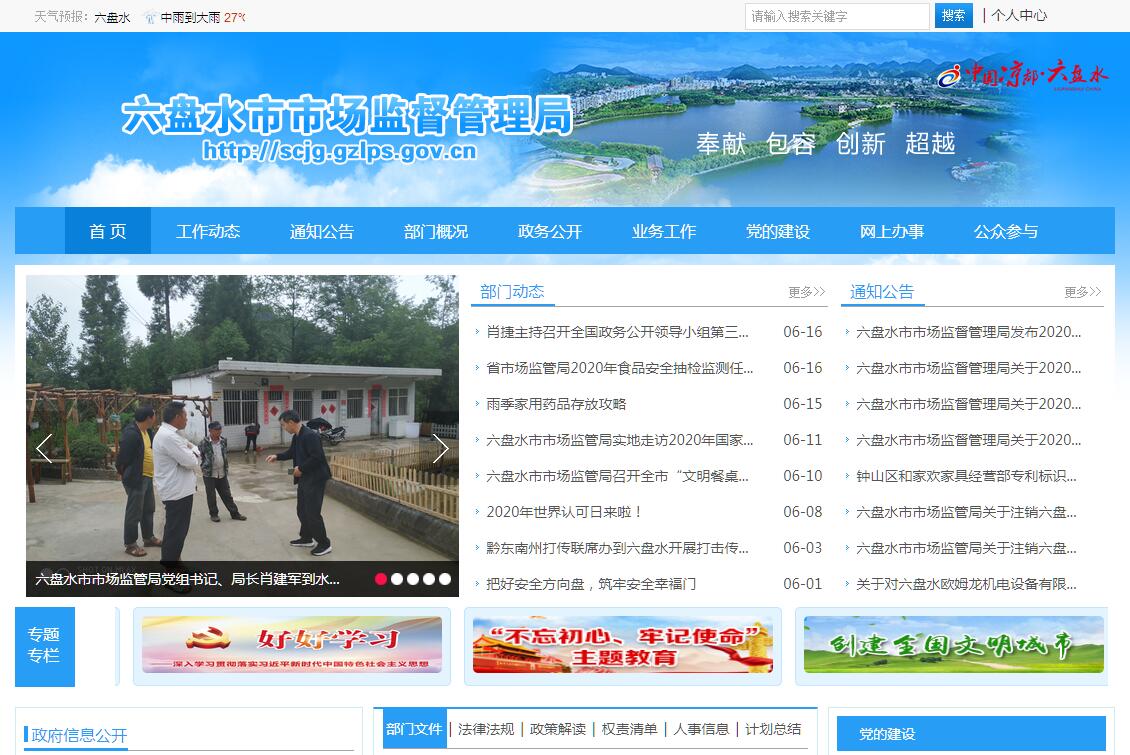Select the last carousel indicator dot
The image size is (1130, 755).
445,578
